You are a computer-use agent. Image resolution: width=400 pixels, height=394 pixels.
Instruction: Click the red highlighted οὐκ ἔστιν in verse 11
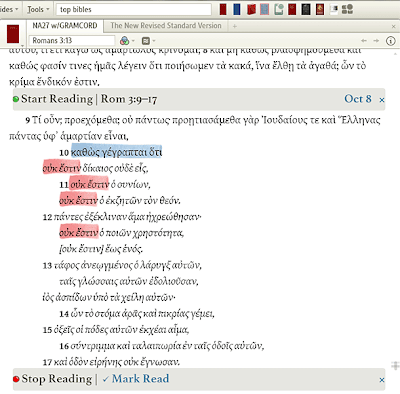point(89,184)
